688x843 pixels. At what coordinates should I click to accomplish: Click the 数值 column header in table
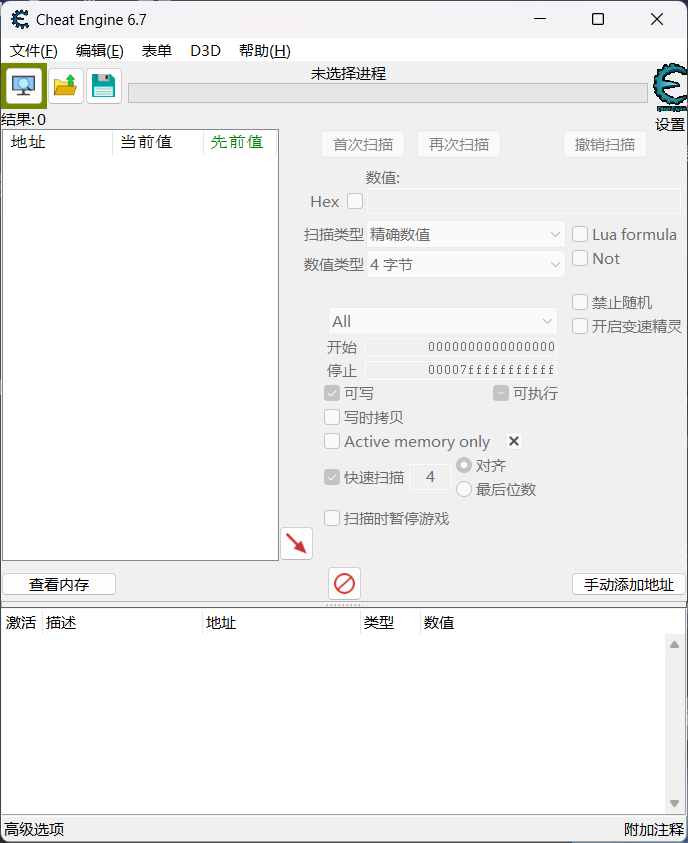439,623
